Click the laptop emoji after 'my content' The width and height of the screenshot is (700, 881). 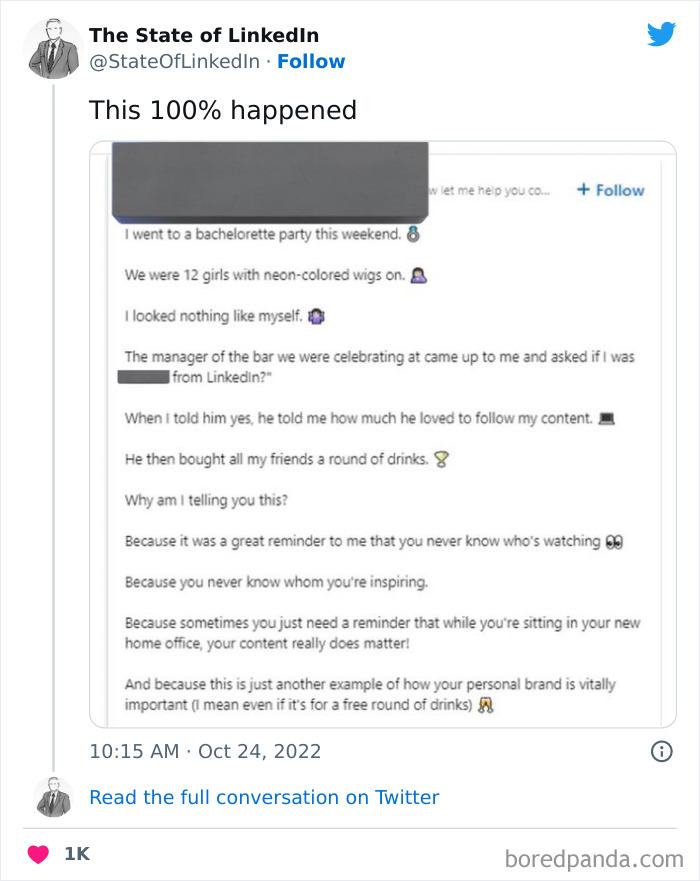coord(605,418)
